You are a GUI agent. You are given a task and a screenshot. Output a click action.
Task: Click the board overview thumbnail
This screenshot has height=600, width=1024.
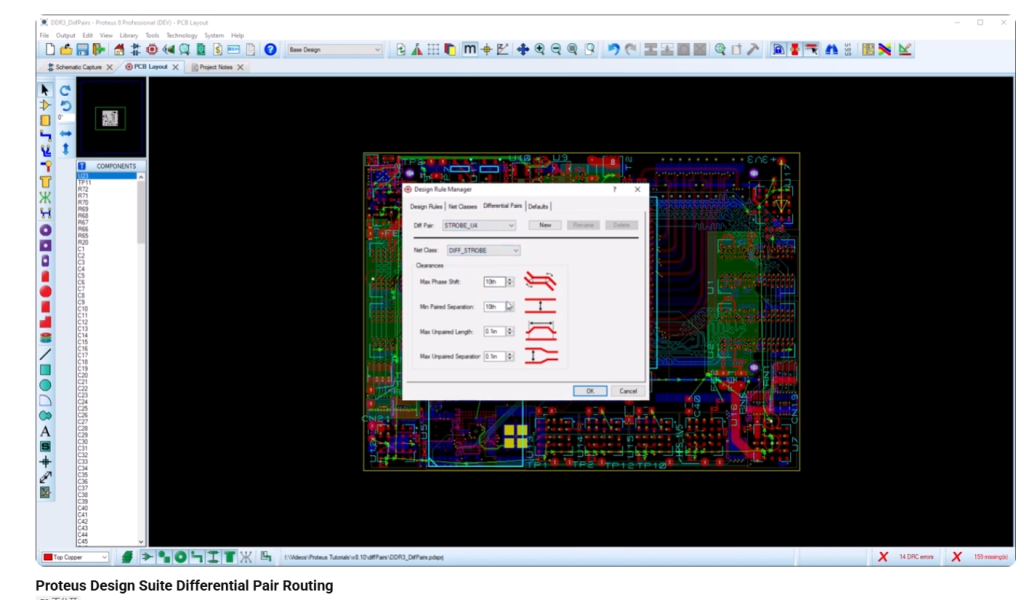111,118
